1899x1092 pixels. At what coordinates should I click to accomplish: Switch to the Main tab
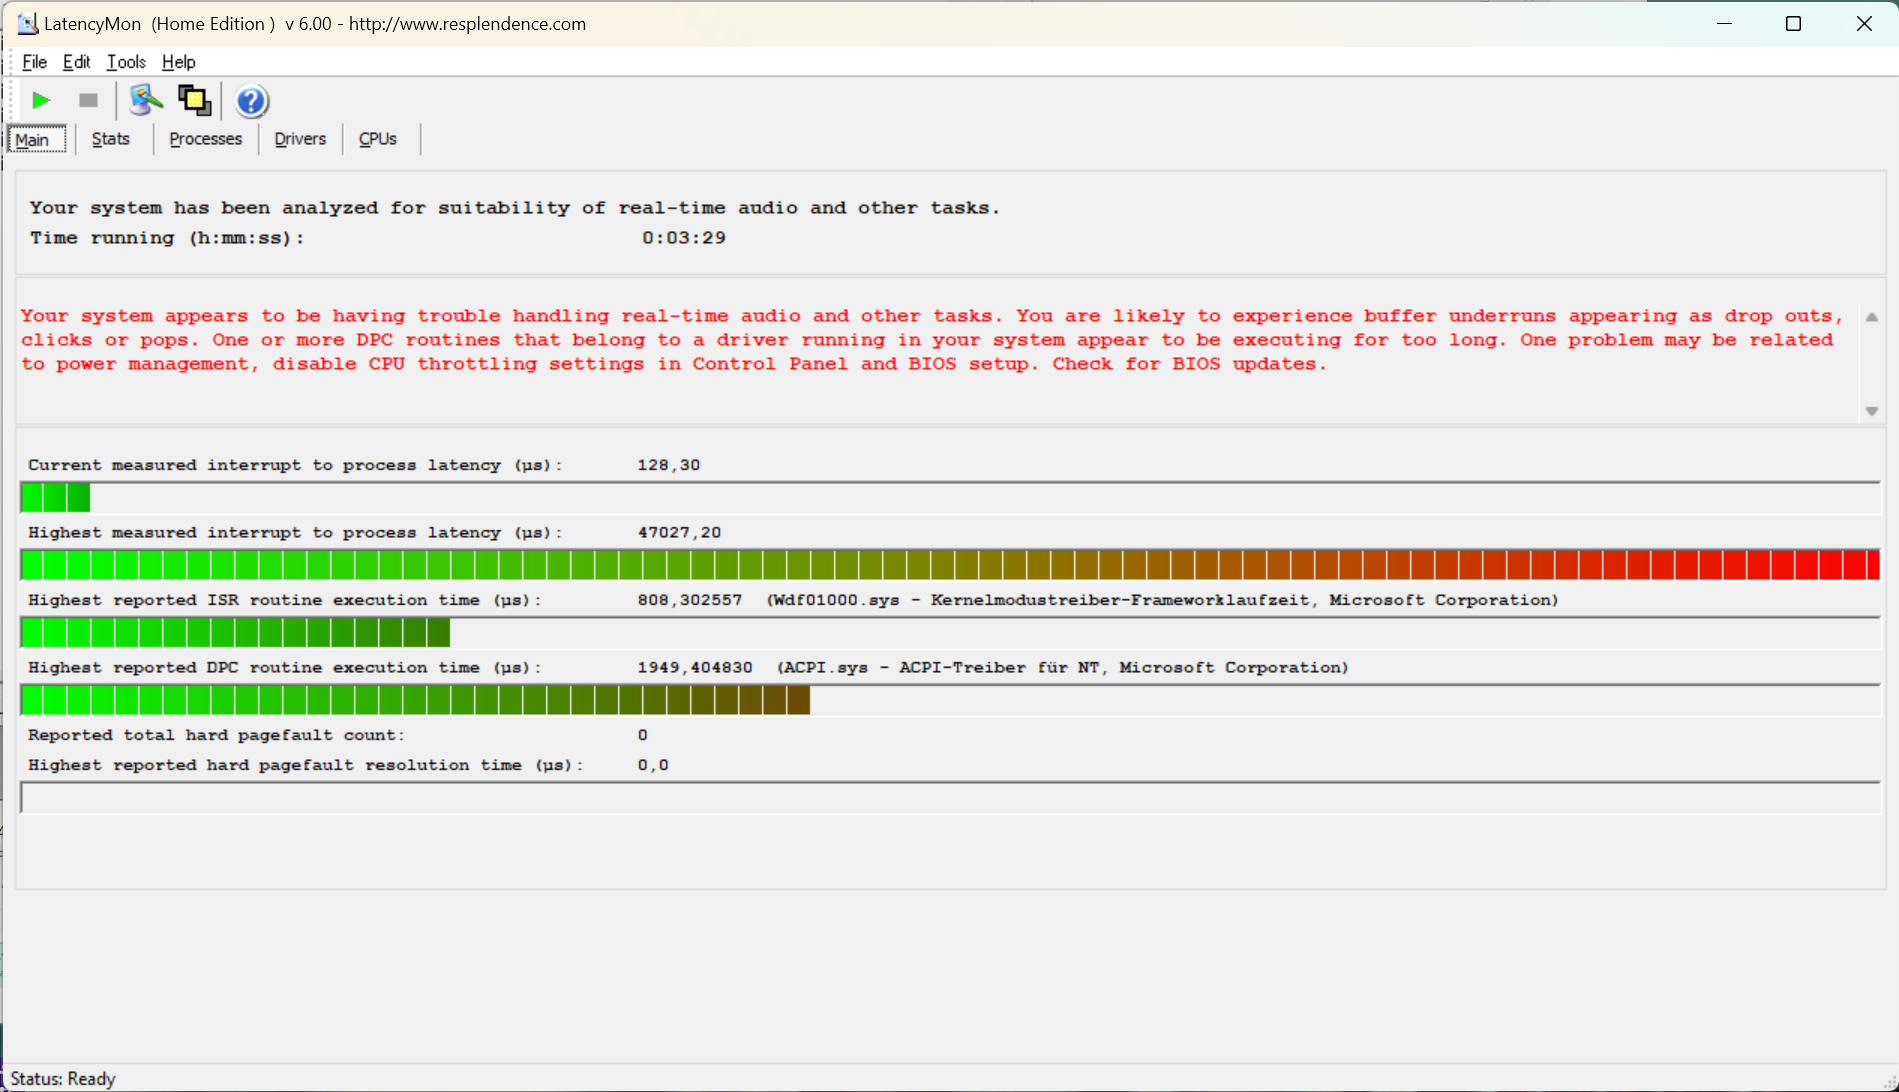pos(37,139)
